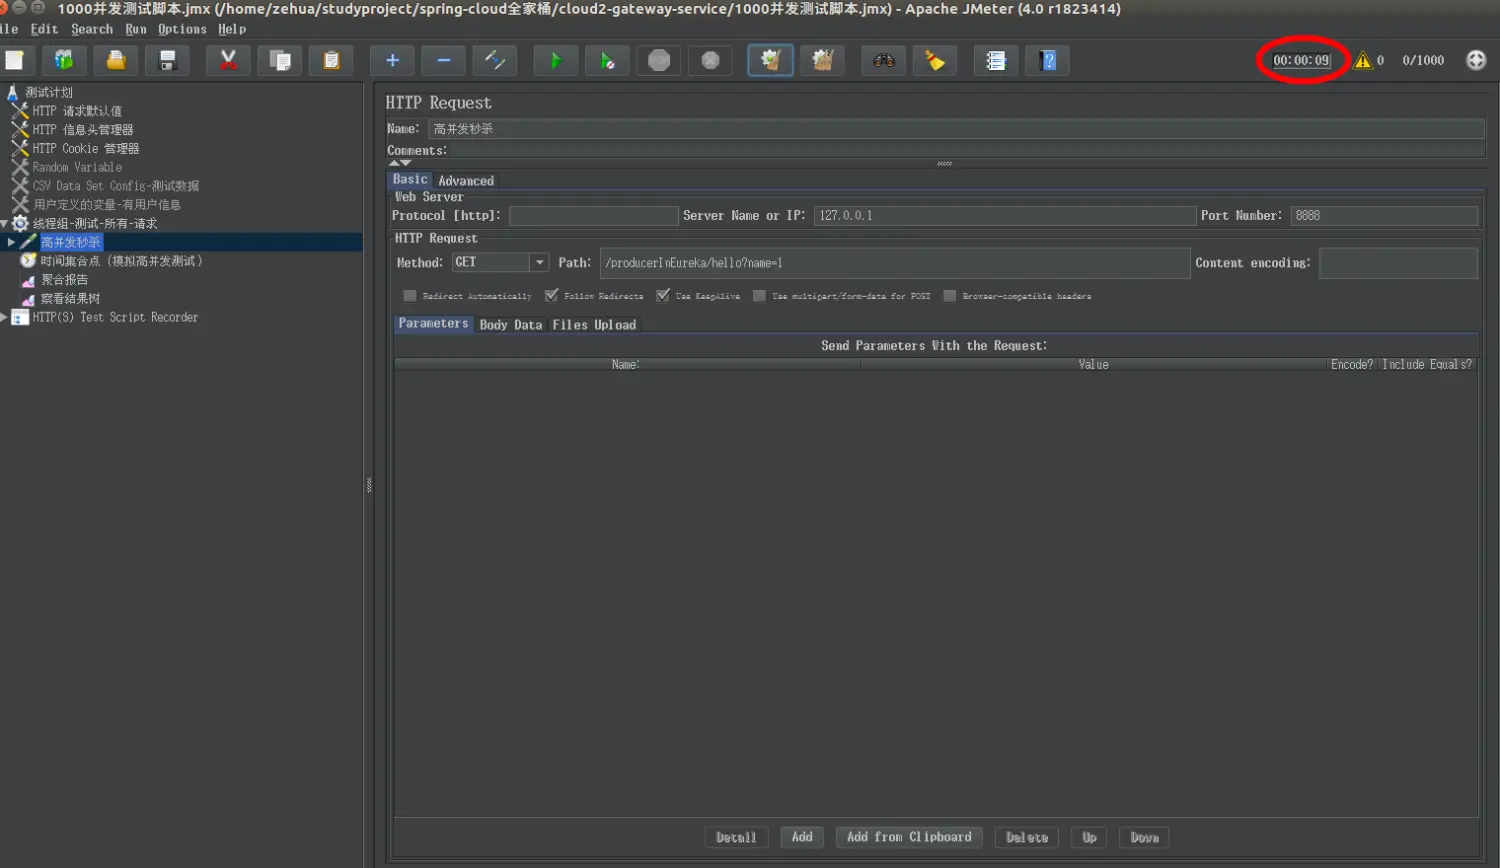Open the Function Helper dialog icon
This screenshot has width=1500, height=868.
pos(996,60)
